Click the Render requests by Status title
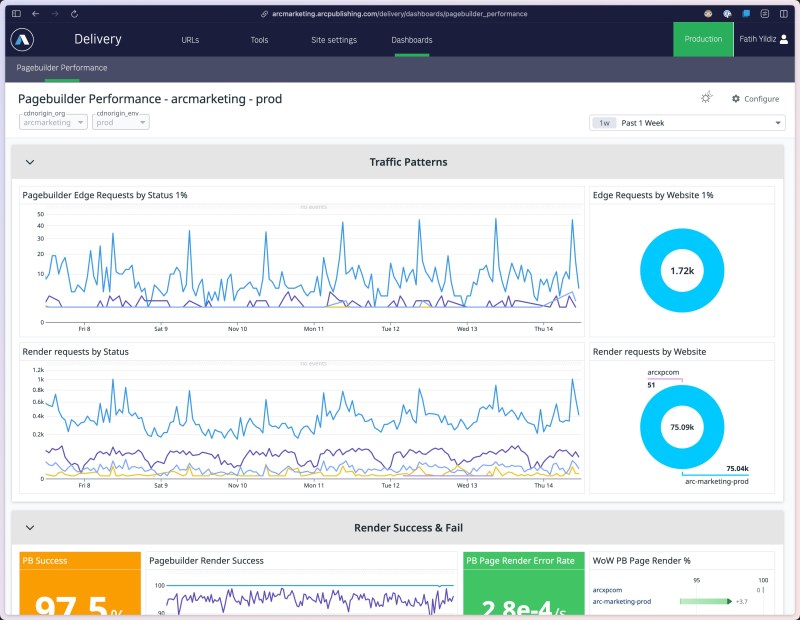800x620 pixels. (76, 352)
